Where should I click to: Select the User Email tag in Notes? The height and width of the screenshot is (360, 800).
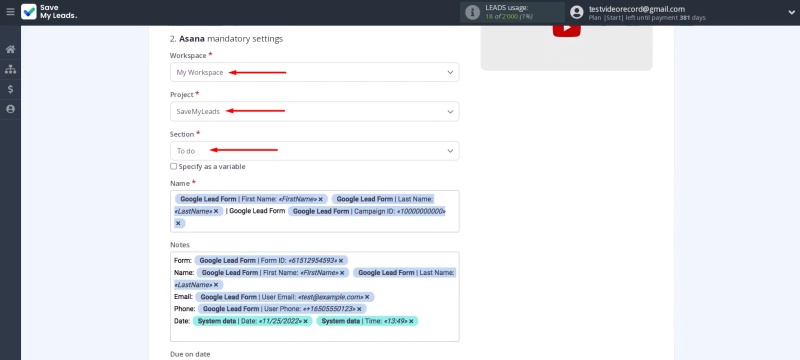(x=285, y=297)
